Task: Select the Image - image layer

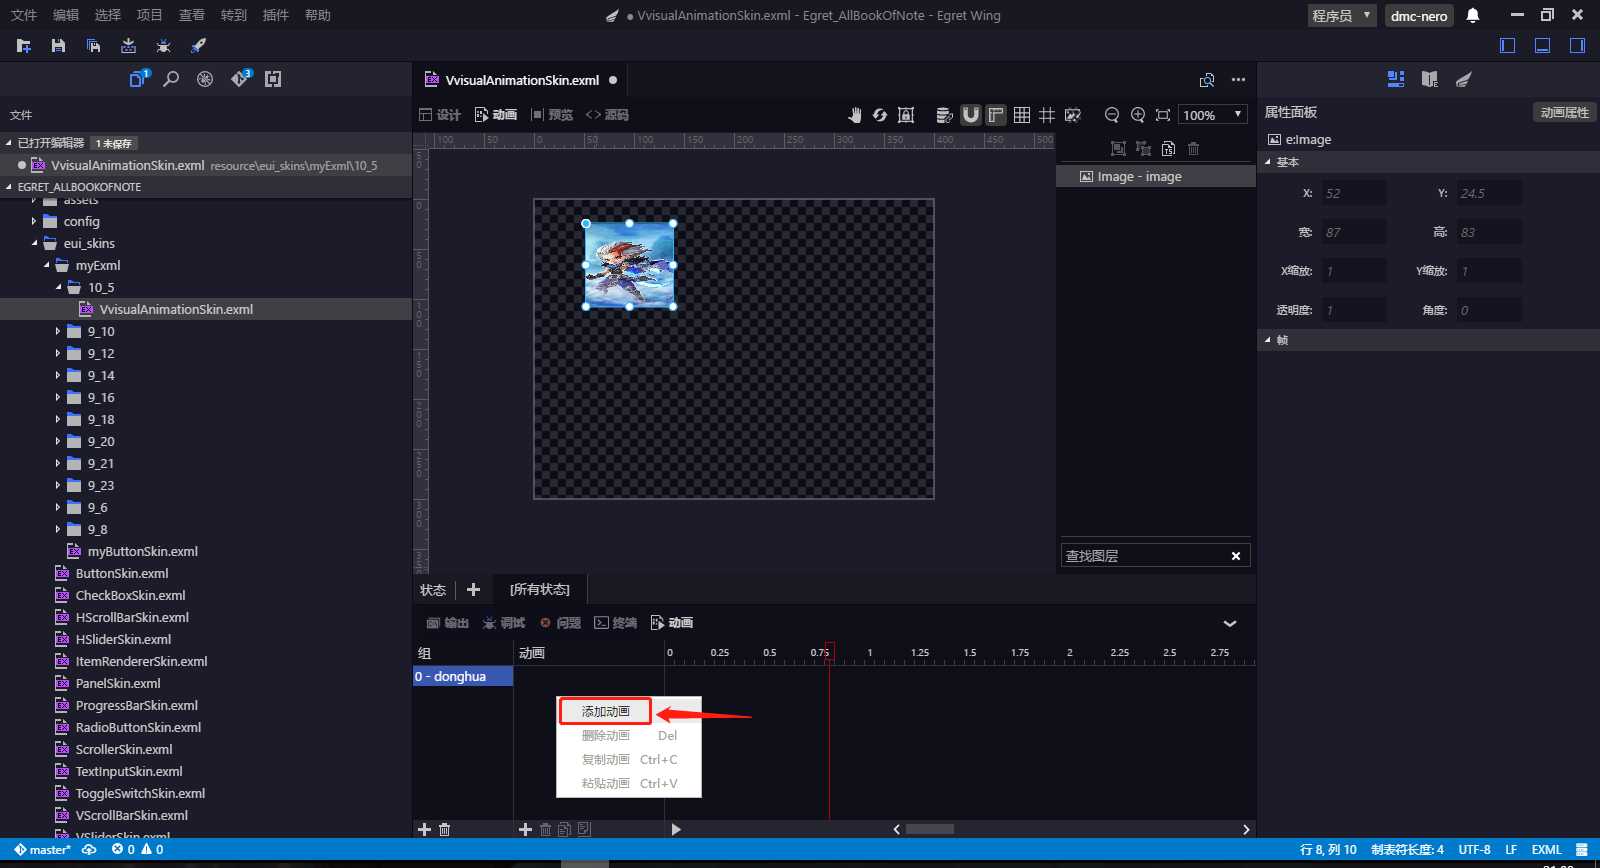Action: point(1156,176)
